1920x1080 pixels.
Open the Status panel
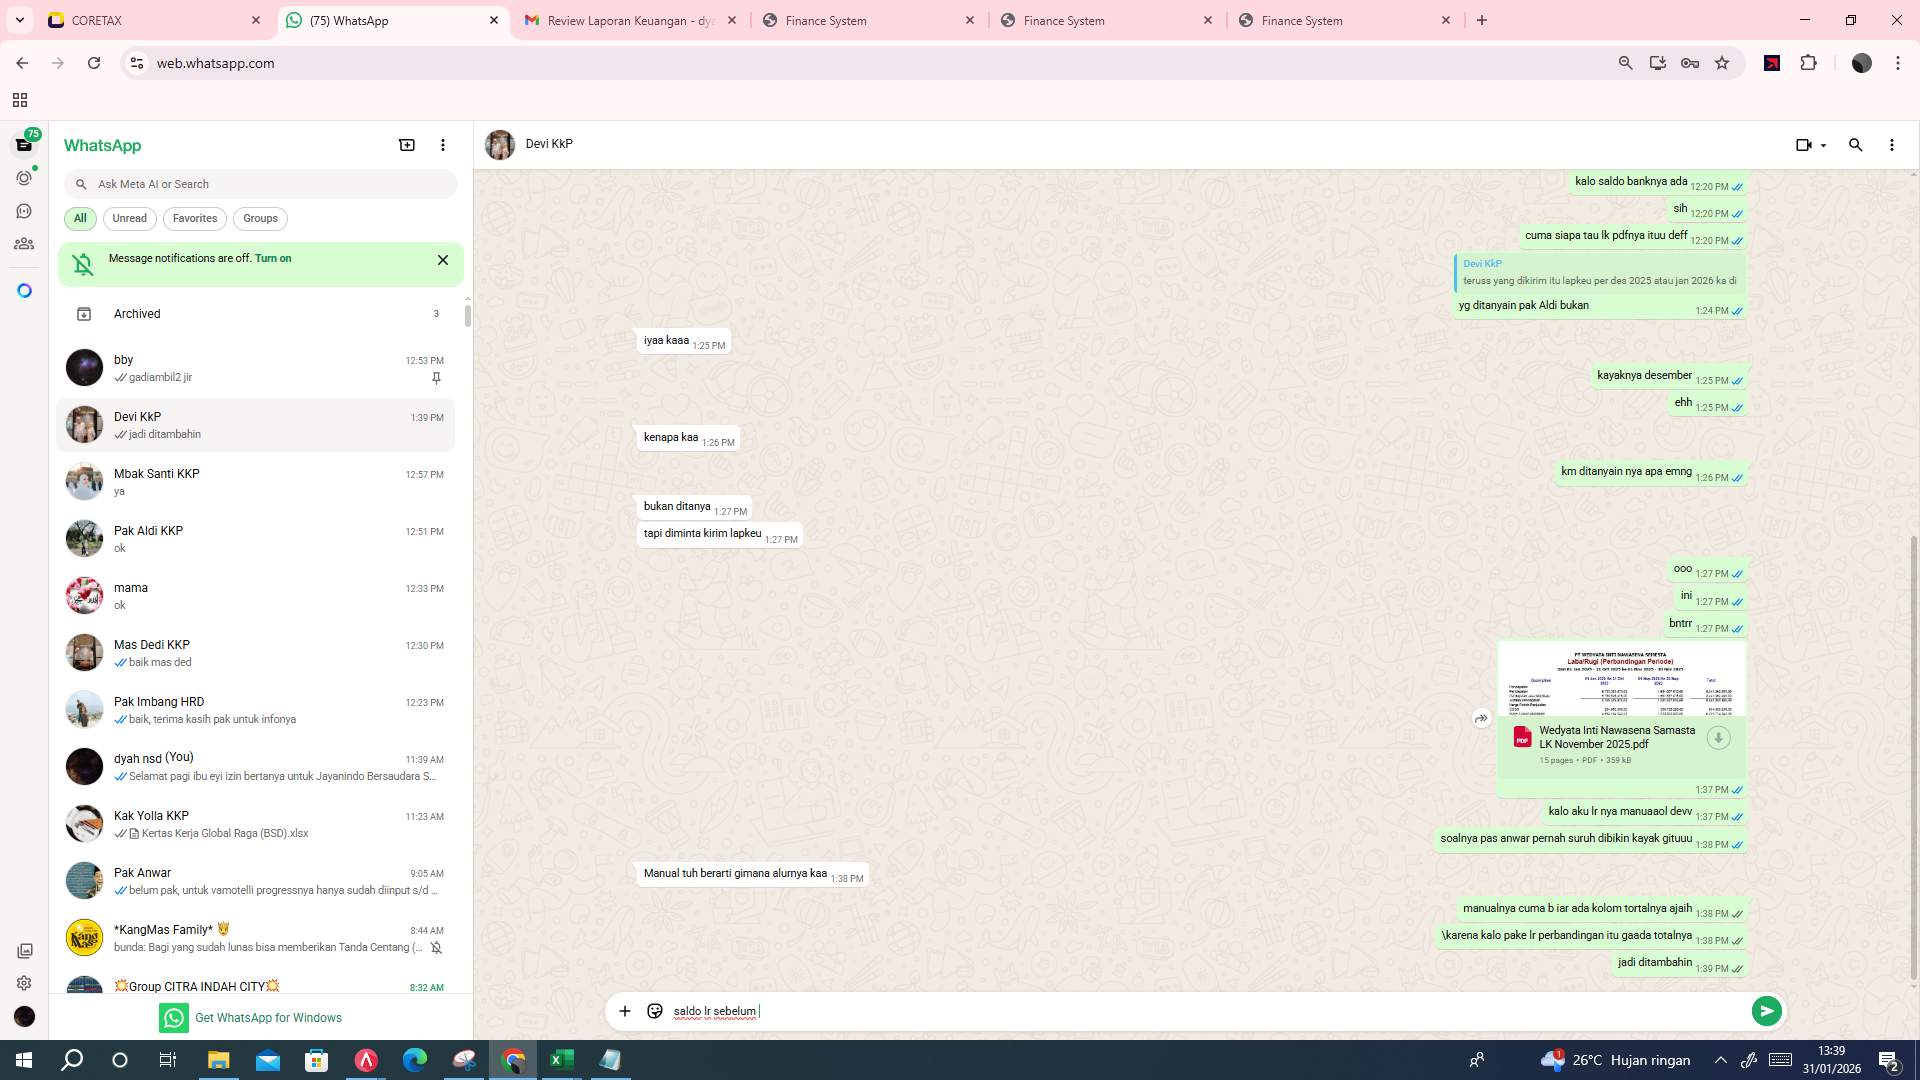click(x=24, y=177)
